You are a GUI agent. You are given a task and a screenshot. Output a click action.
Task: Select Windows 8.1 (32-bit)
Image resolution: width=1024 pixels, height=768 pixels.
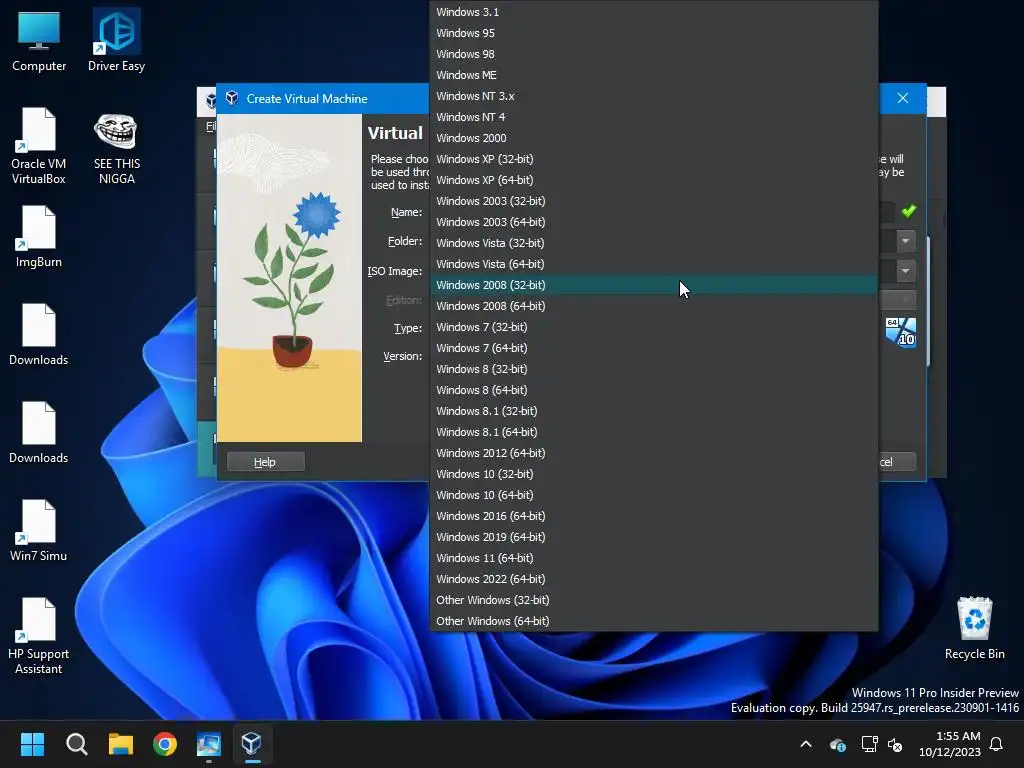point(654,411)
